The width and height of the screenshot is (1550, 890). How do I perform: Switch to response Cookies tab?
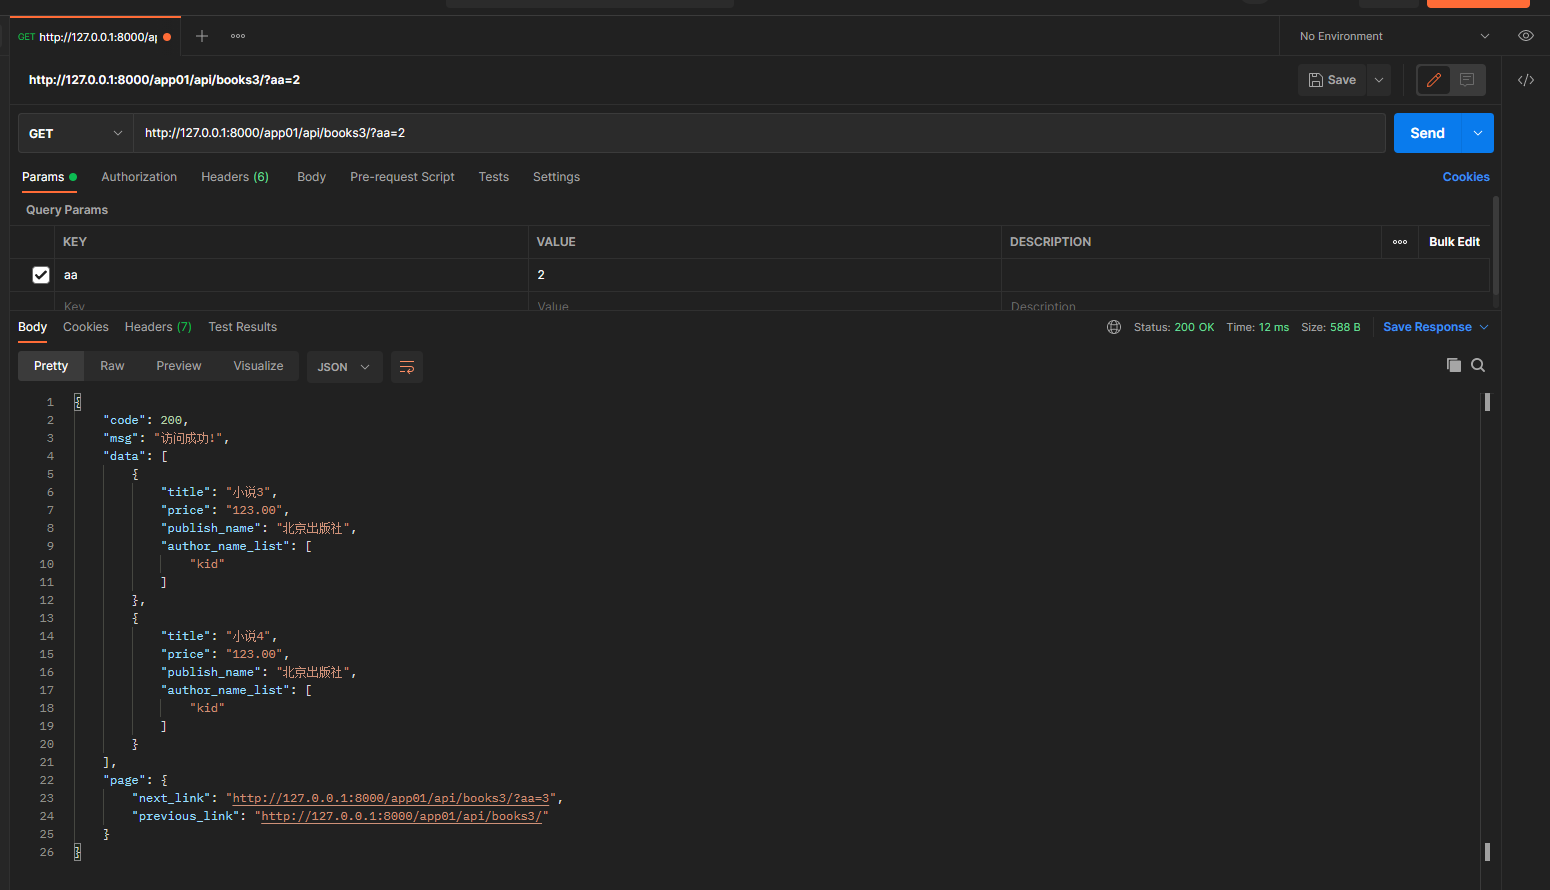[86, 327]
